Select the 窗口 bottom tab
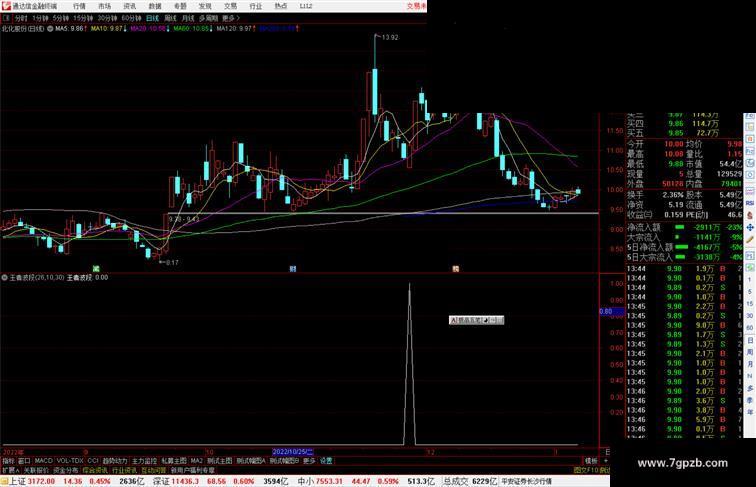 pyautogui.click(x=24, y=461)
